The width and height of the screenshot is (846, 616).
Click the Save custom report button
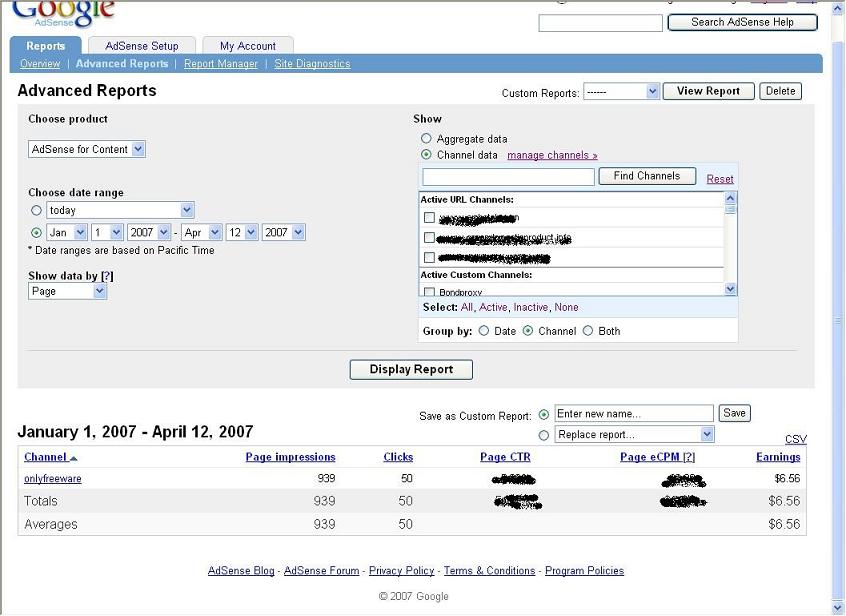pyautogui.click(x=734, y=413)
